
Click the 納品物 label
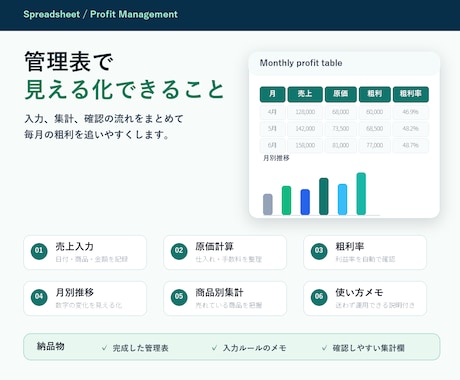pyautogui.click(x=51, y=346)
